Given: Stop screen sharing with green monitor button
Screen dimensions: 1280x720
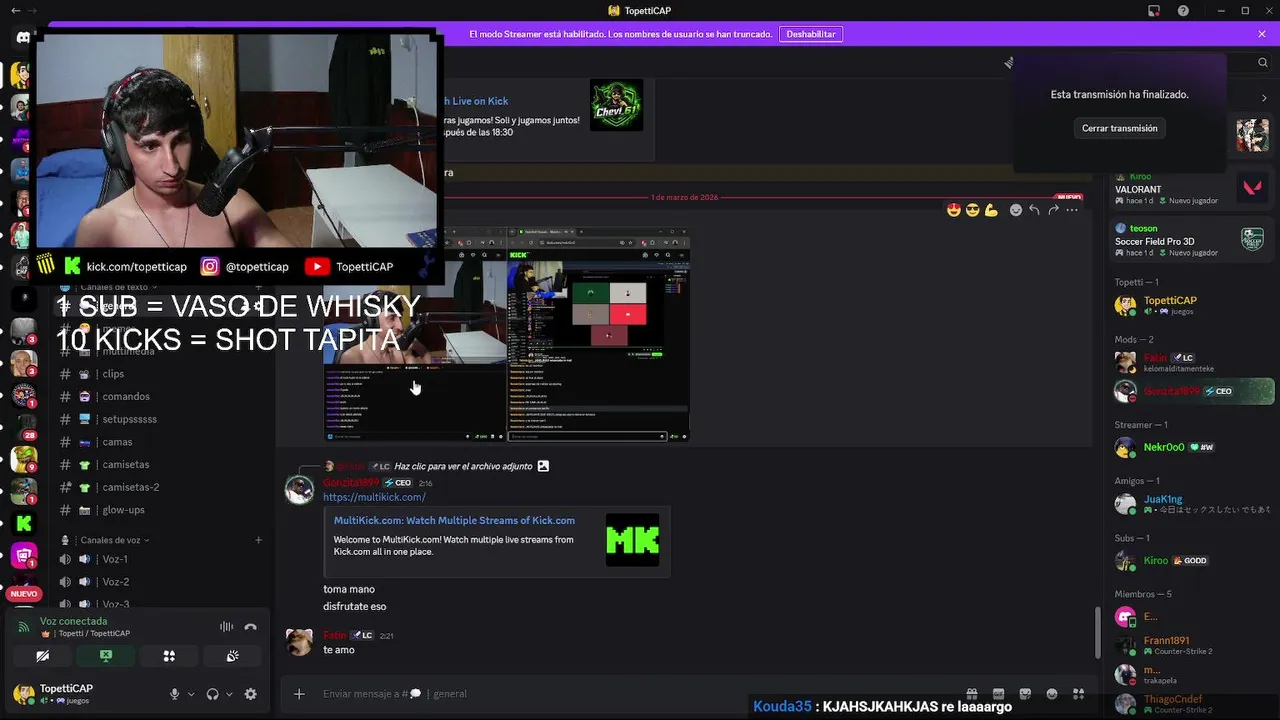Looking at the screenshot, I should pyautogui.click(x=106, y=656).
